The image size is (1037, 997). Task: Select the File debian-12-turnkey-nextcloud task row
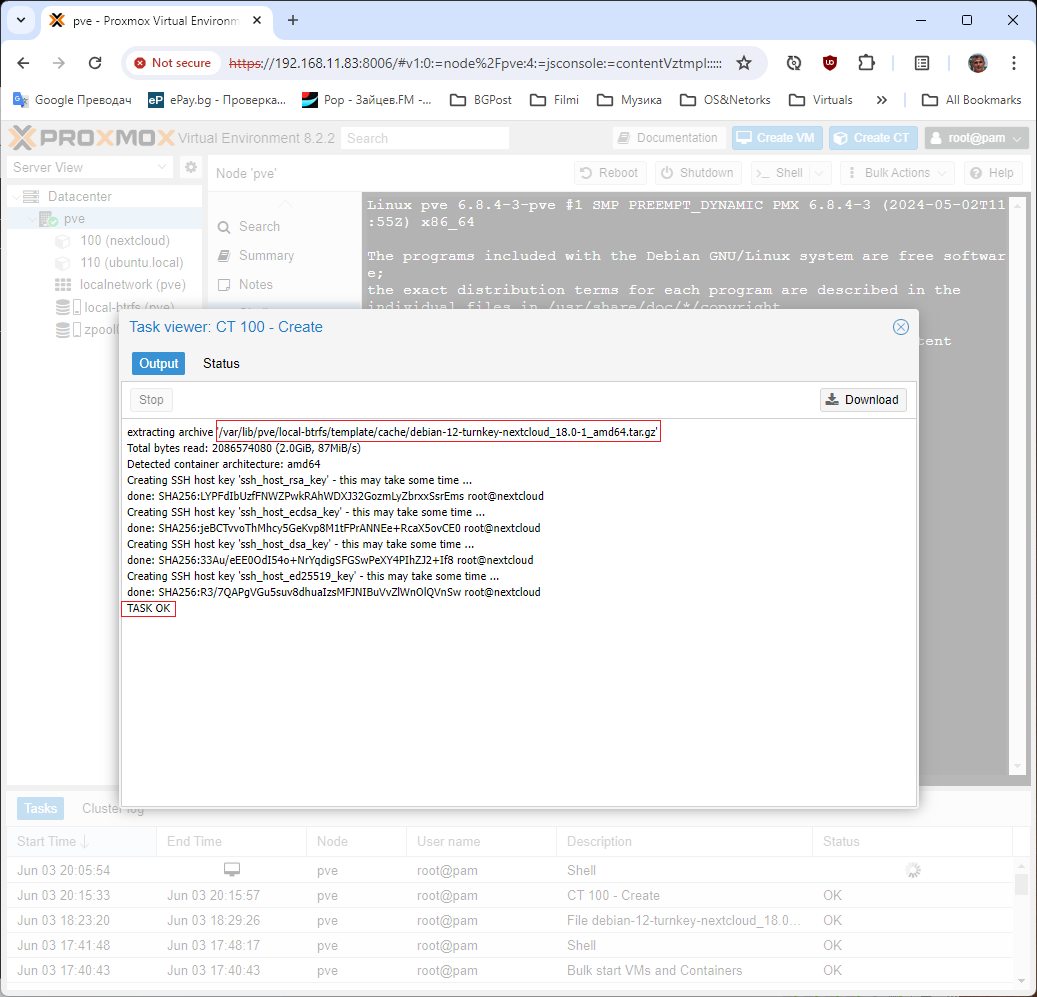(510, 920)
